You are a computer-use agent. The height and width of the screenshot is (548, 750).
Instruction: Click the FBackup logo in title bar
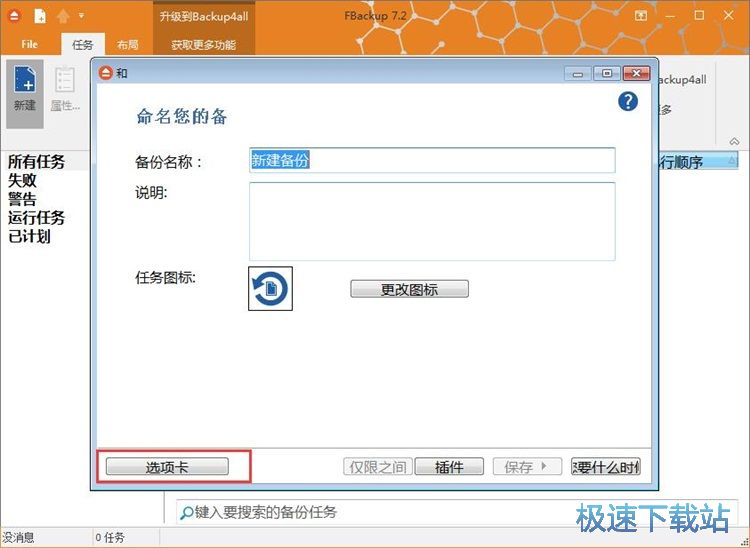pyautogui.click(x=14, y=16)
